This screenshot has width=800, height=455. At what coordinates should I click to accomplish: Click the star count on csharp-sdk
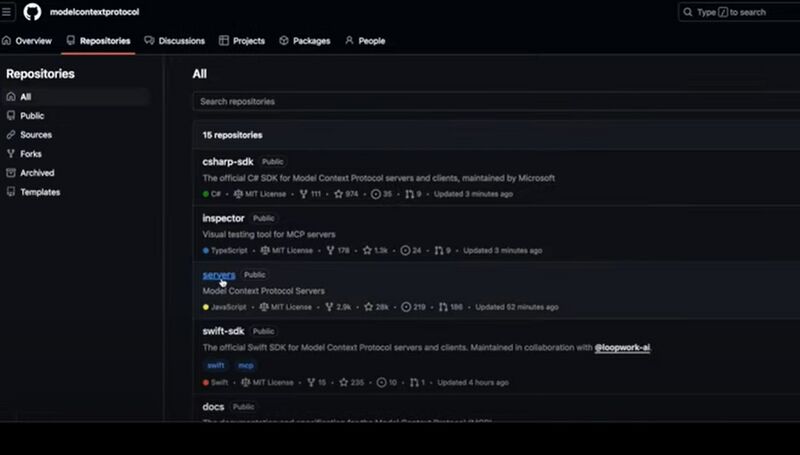pos(347,194)
